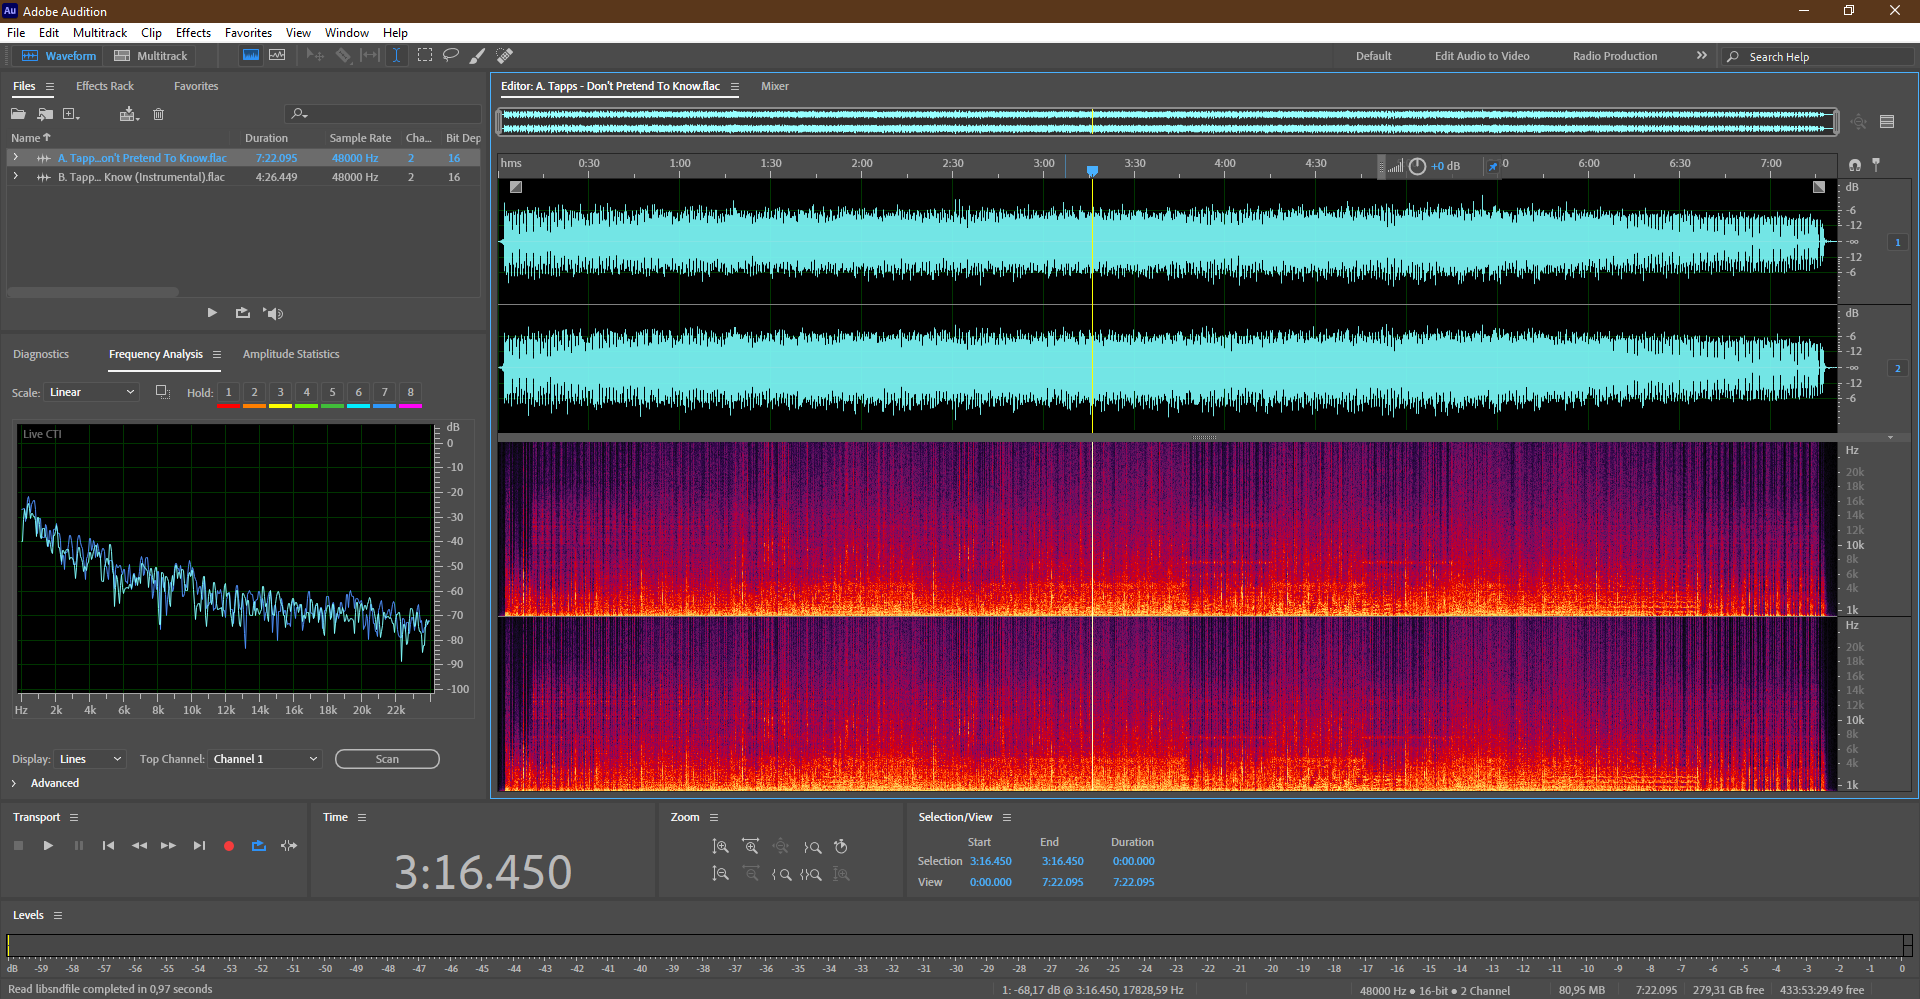Adjust the amplitude gain knob +0 dB

click(1417, 166)
